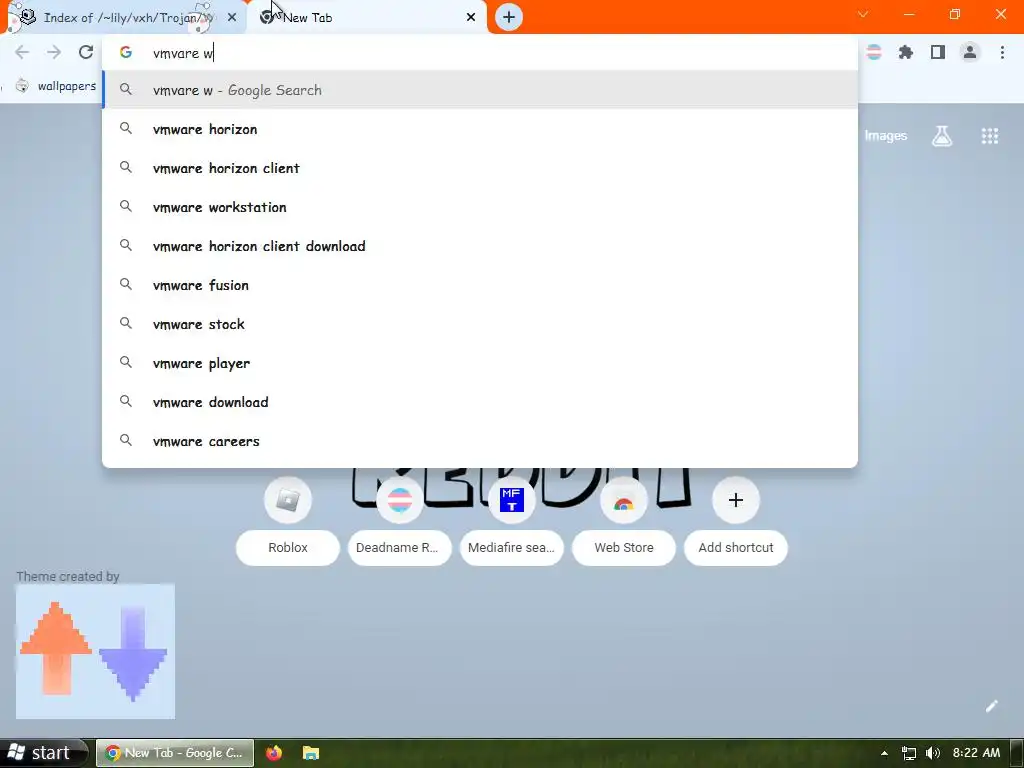Choose the 'vmware horizon client' suggestion
Screen dimensions: 1024x768
coord(480,168)
